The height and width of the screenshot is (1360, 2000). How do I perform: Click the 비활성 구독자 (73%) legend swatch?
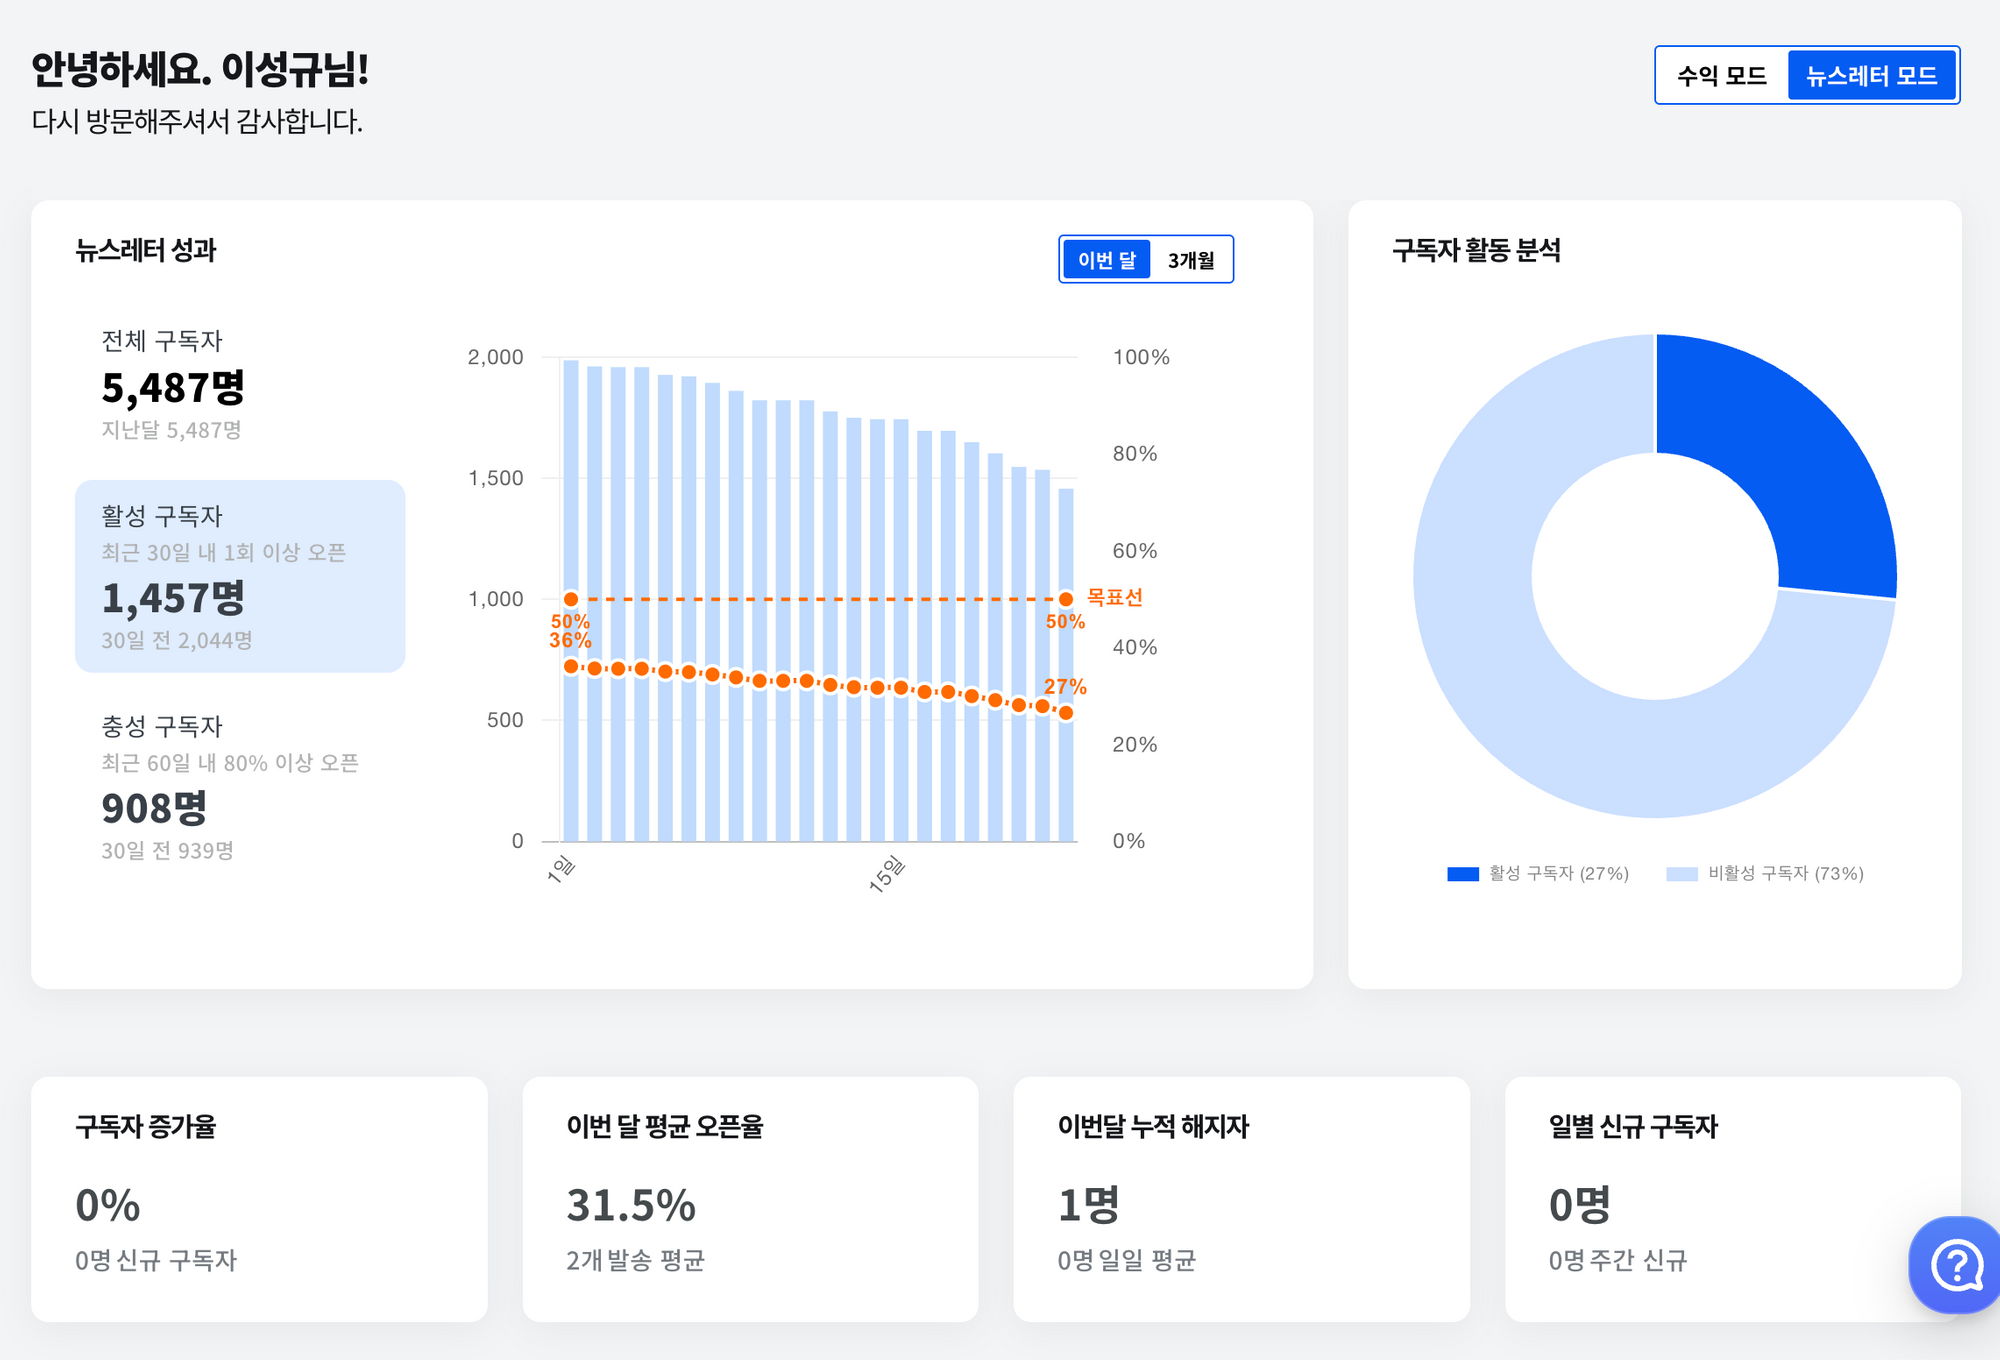1682,874
